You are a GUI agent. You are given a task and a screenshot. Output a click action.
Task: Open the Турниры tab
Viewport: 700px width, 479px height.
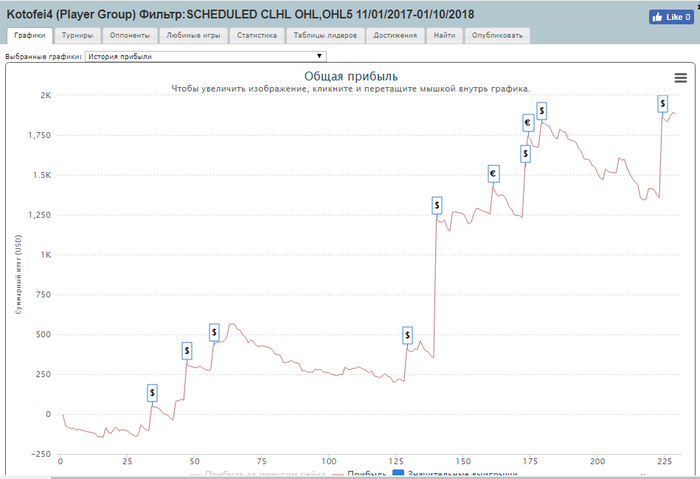[x=77, y=35]
